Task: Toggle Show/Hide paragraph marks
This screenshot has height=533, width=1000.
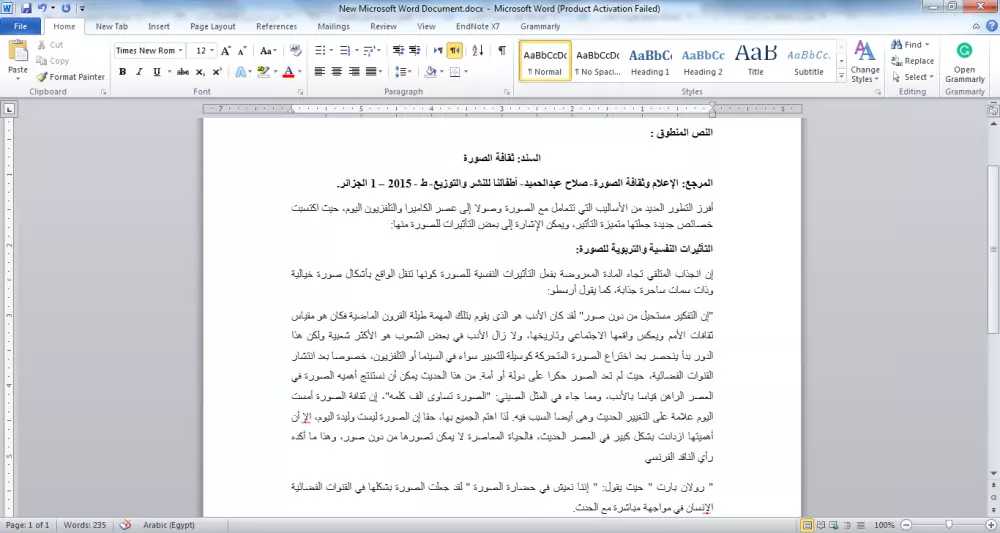Action: [x=503, y=50]
